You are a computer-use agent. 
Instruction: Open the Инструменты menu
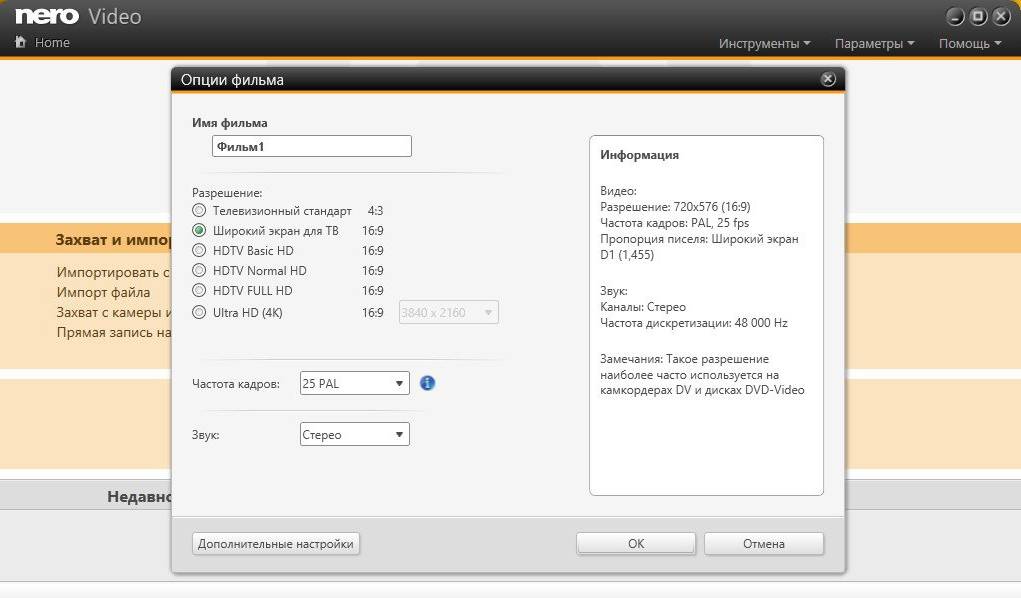tap(764, 43)
